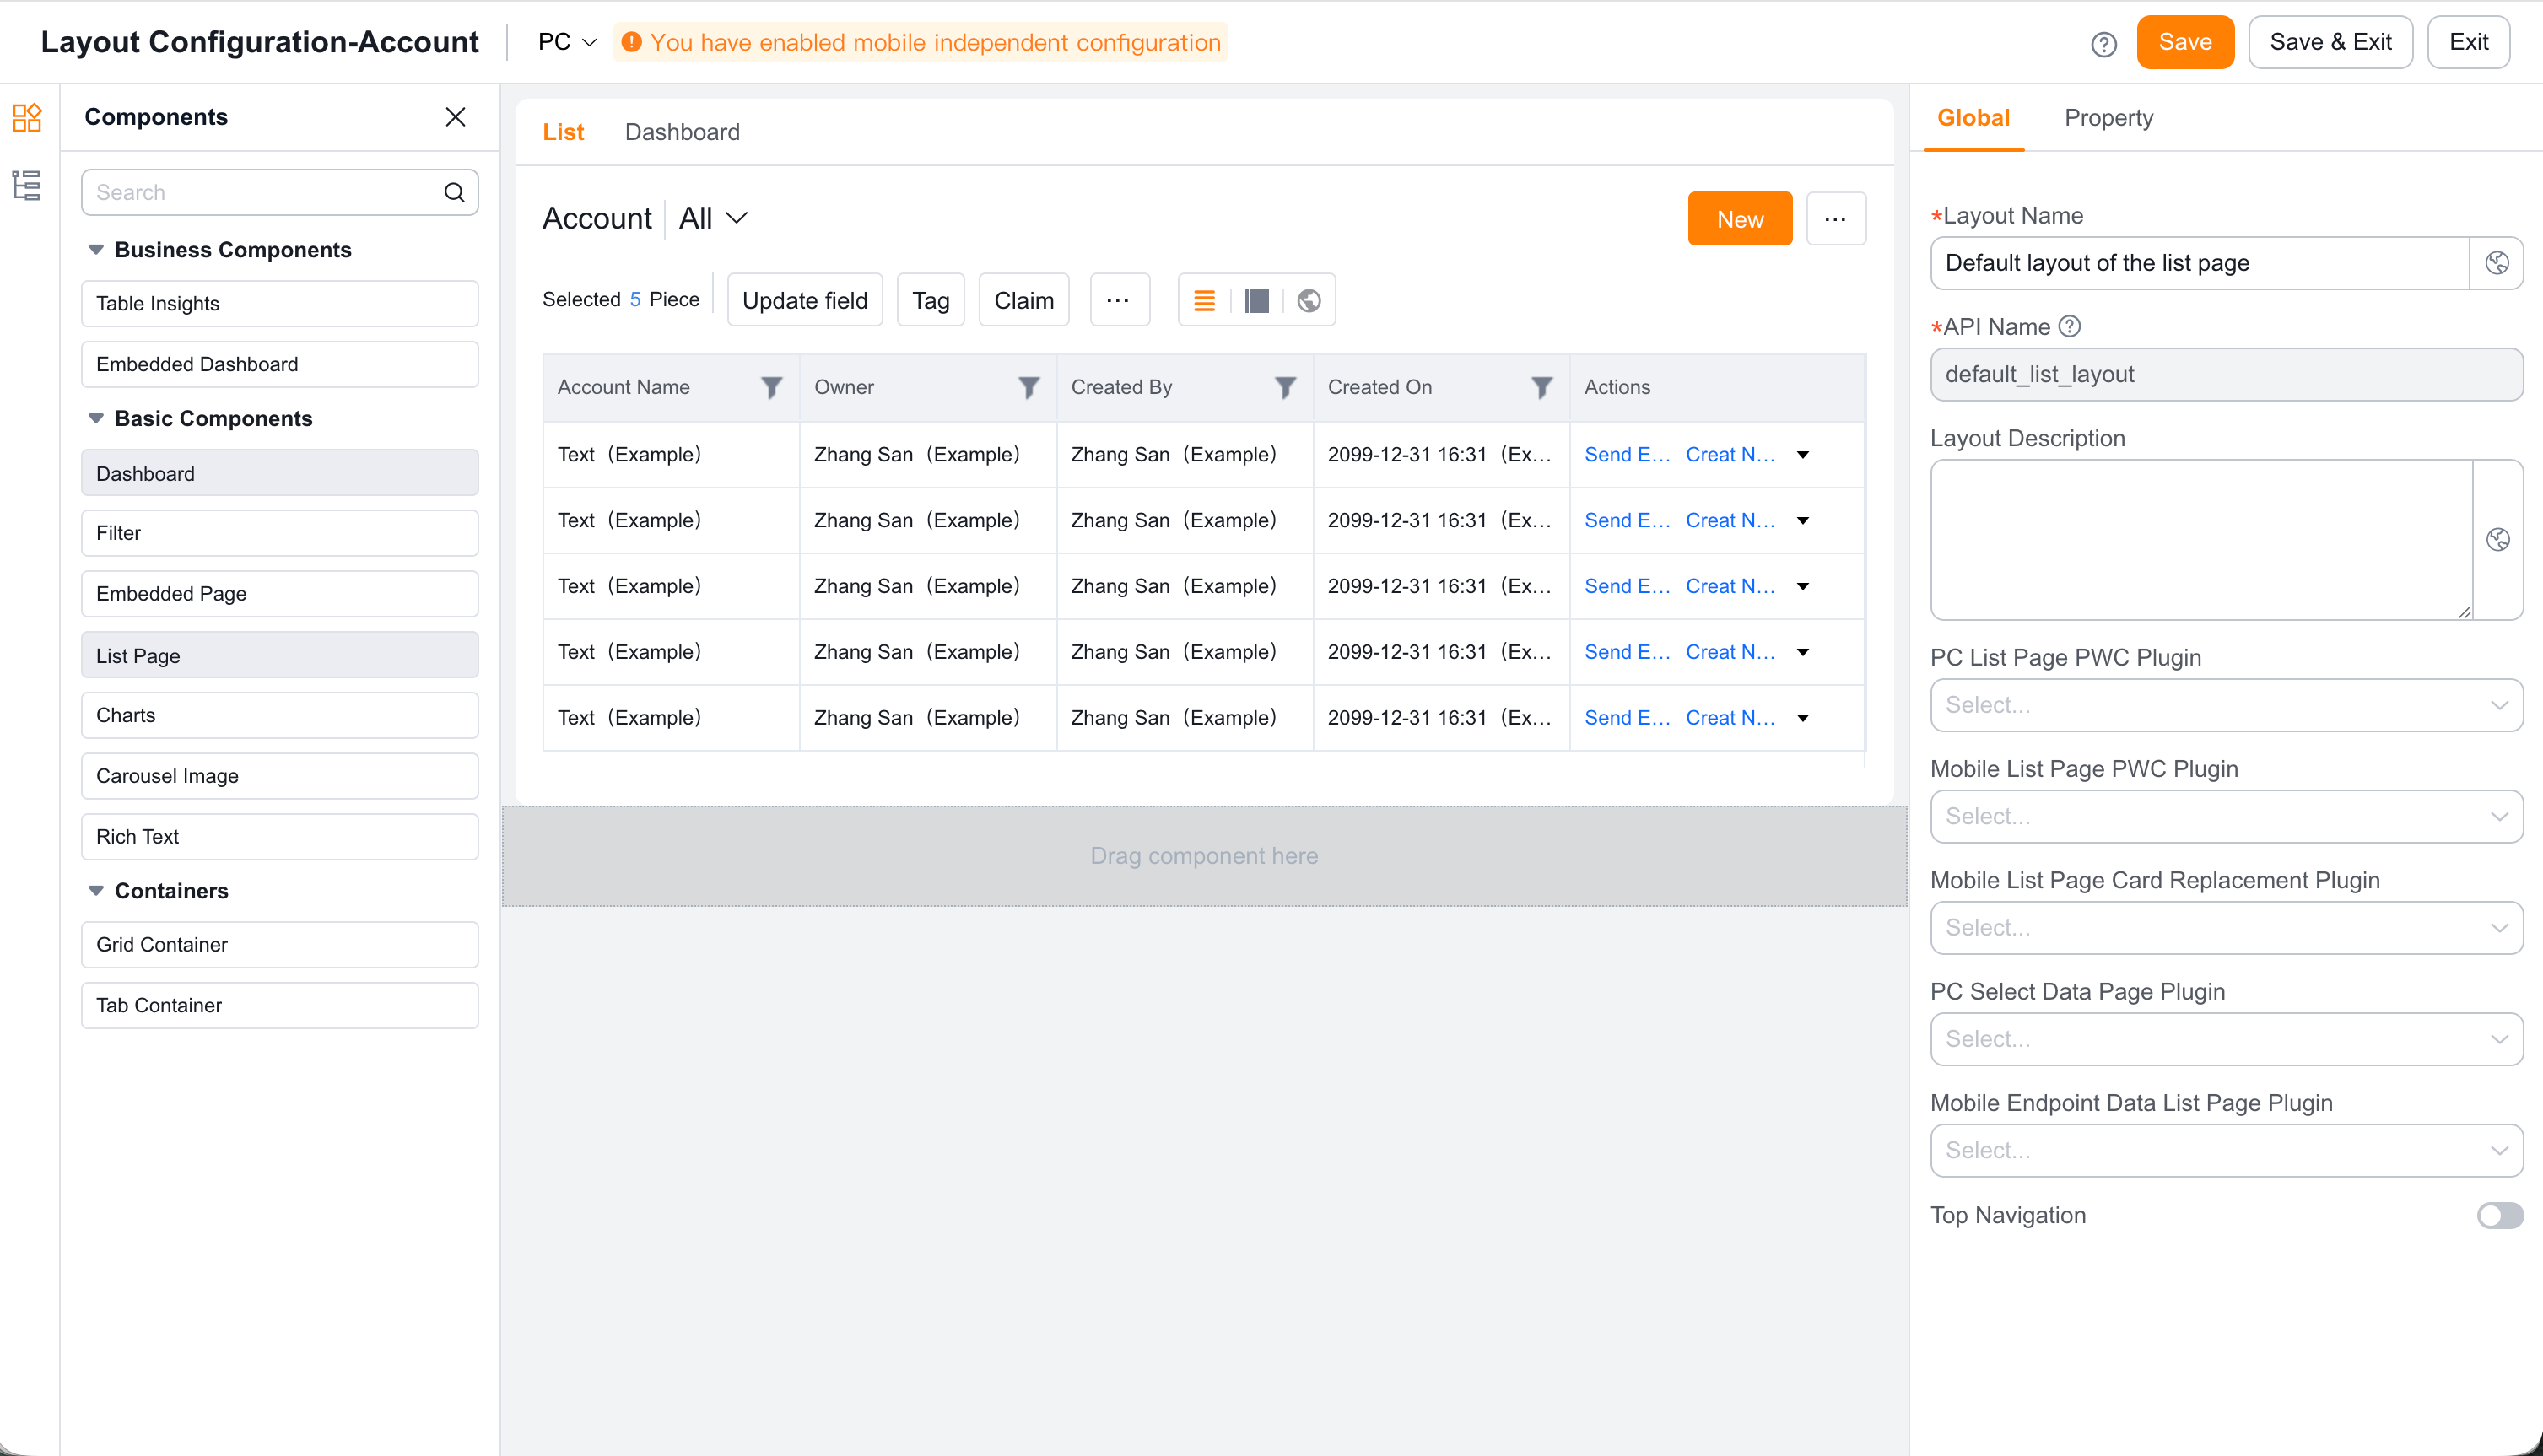Open Mobile Endpoint Data List Page Plugin dropdown
Screen dimensions: 2543x1456
click(2225, 1150)
